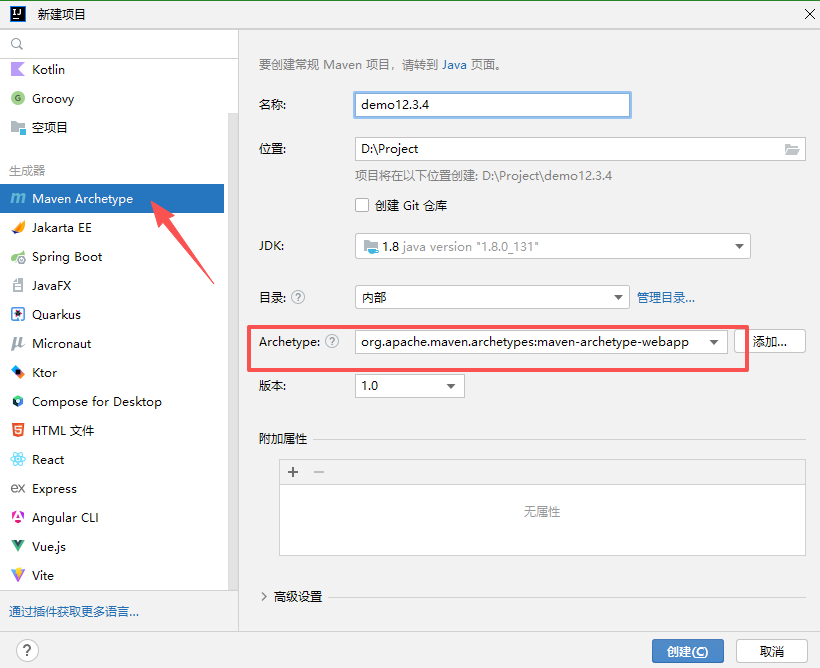The height and width of the screenshot is (668, 820).
Task: Select the Spring Boot generator
Action: [66, 257]
